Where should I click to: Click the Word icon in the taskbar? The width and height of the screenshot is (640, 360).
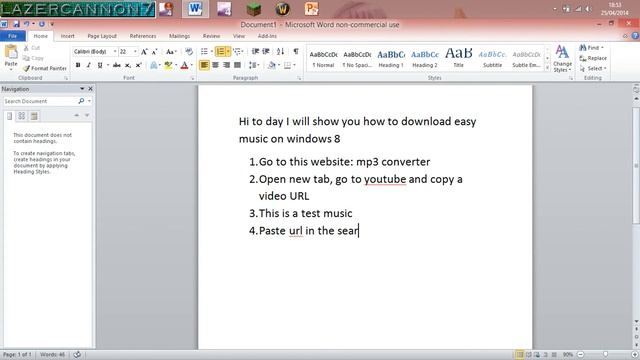pos(195,9)
